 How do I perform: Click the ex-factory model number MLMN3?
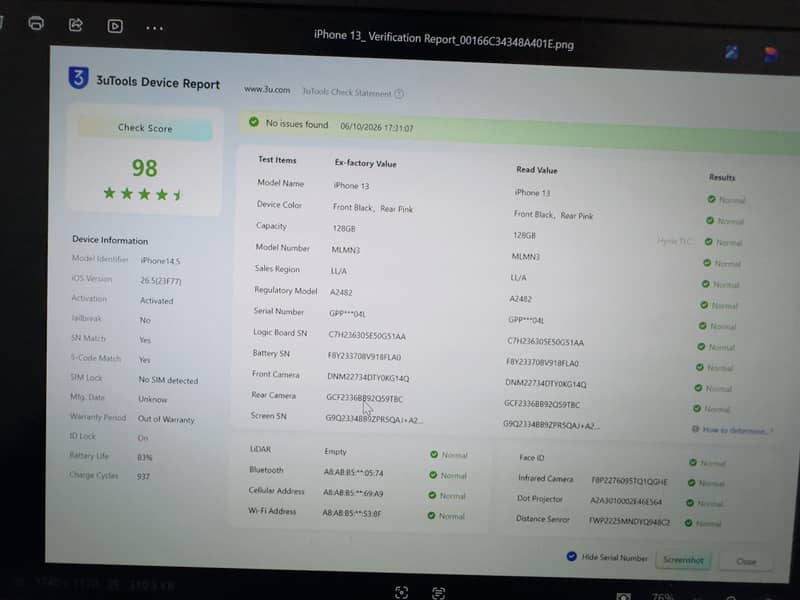coord(345,250)
